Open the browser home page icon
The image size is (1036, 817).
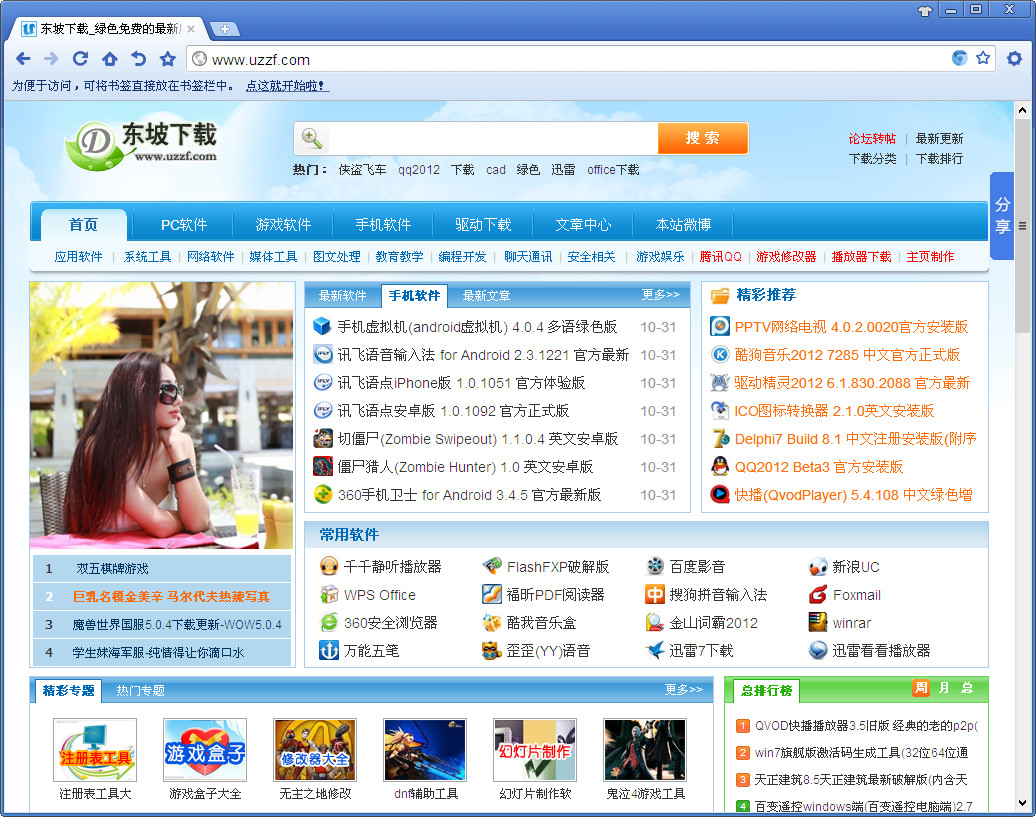110,59
